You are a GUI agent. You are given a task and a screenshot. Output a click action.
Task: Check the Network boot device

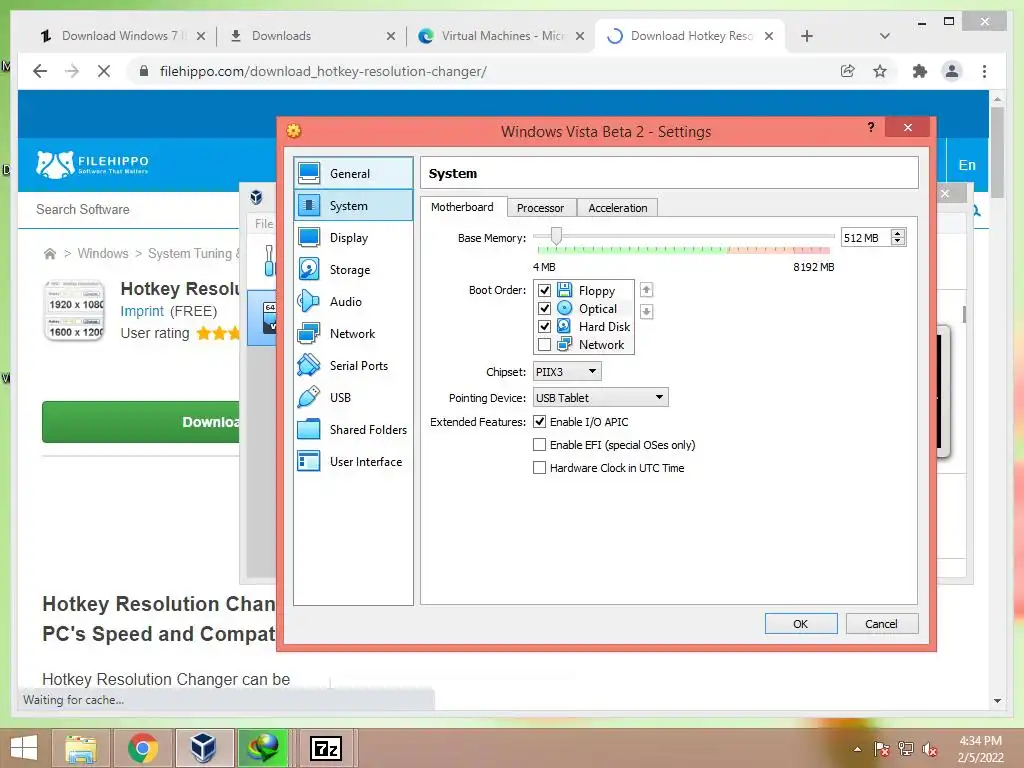544,344
